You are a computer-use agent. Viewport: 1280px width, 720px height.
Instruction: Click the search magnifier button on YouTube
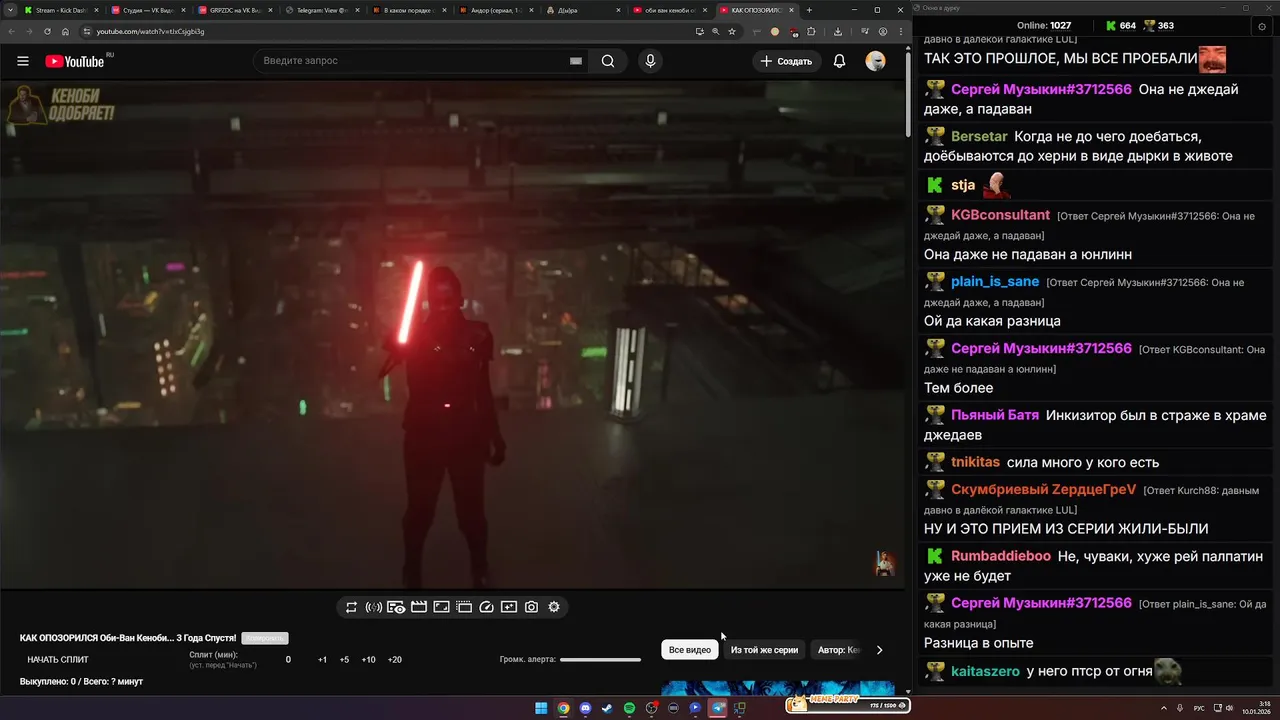(608, 61)
